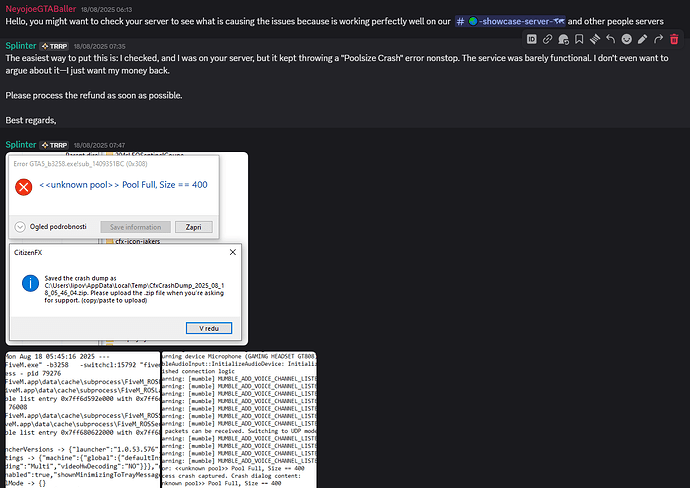Delete the message with the red trash icon
The width and height of the screenshot is (690, 488).
click(x=674, y=39)
